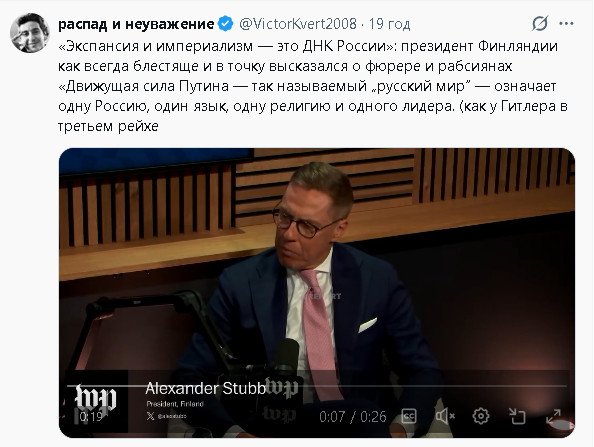Enable picture-in-picture mode for the video

tap(517, 416)
